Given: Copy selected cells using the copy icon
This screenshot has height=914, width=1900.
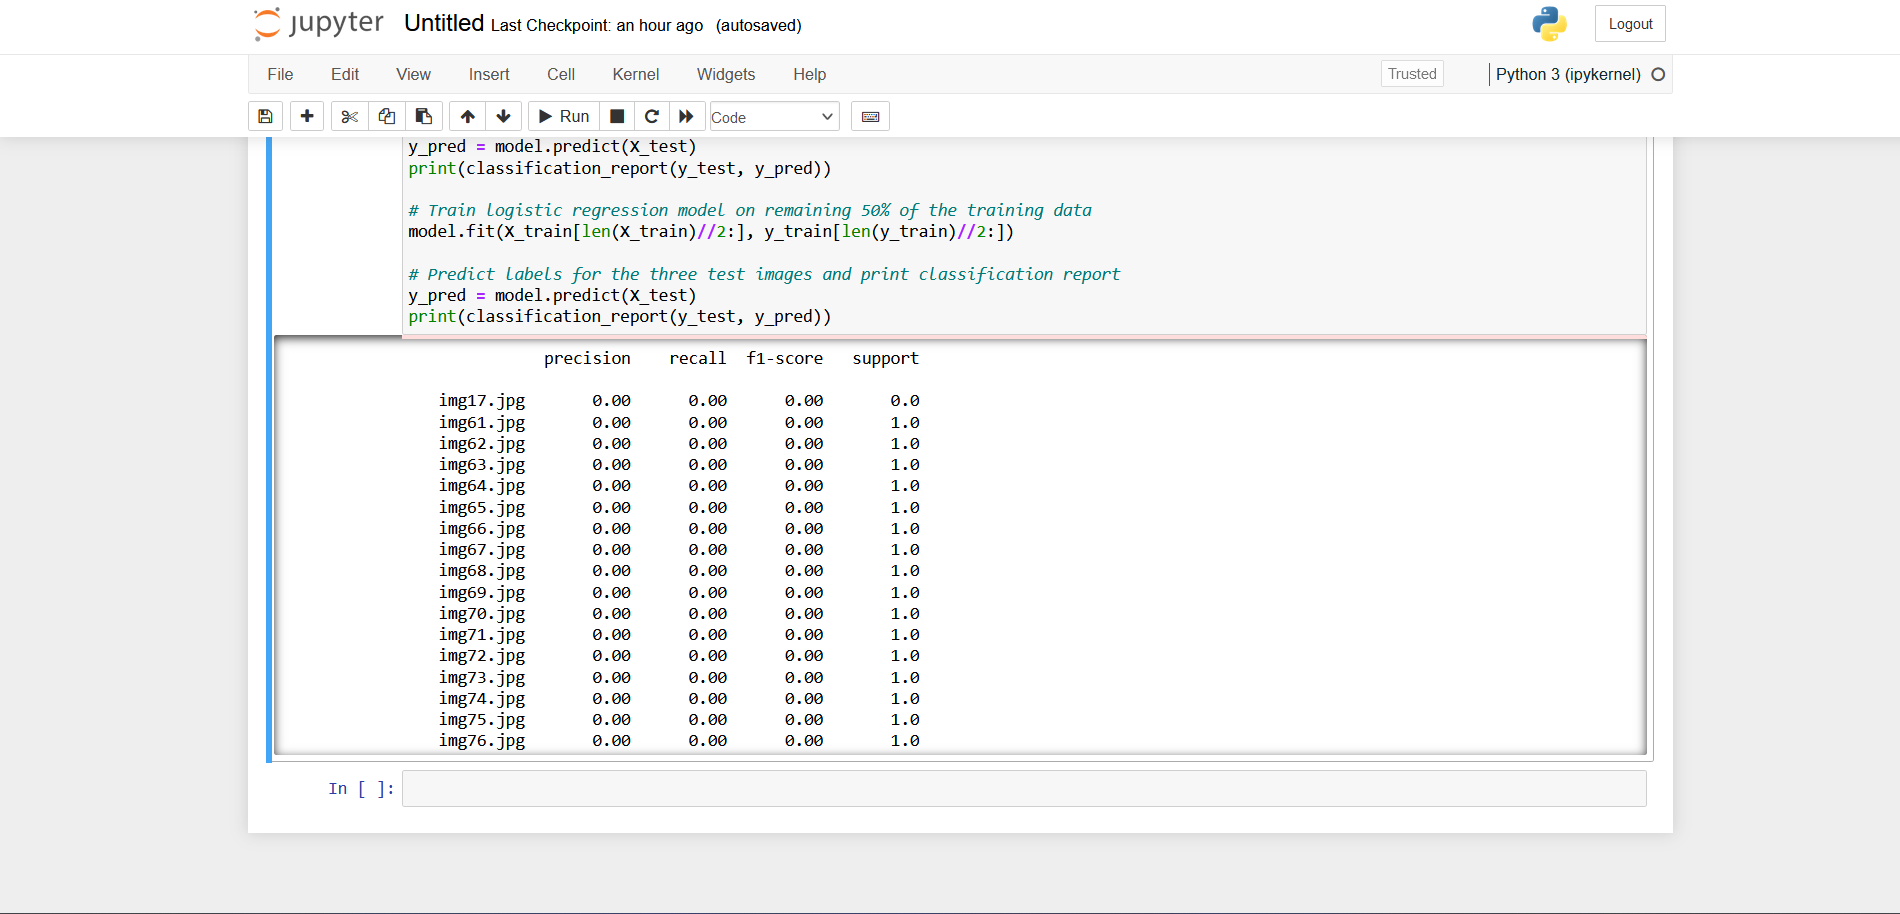Looking at the screenshot, I should click(386, 117).
